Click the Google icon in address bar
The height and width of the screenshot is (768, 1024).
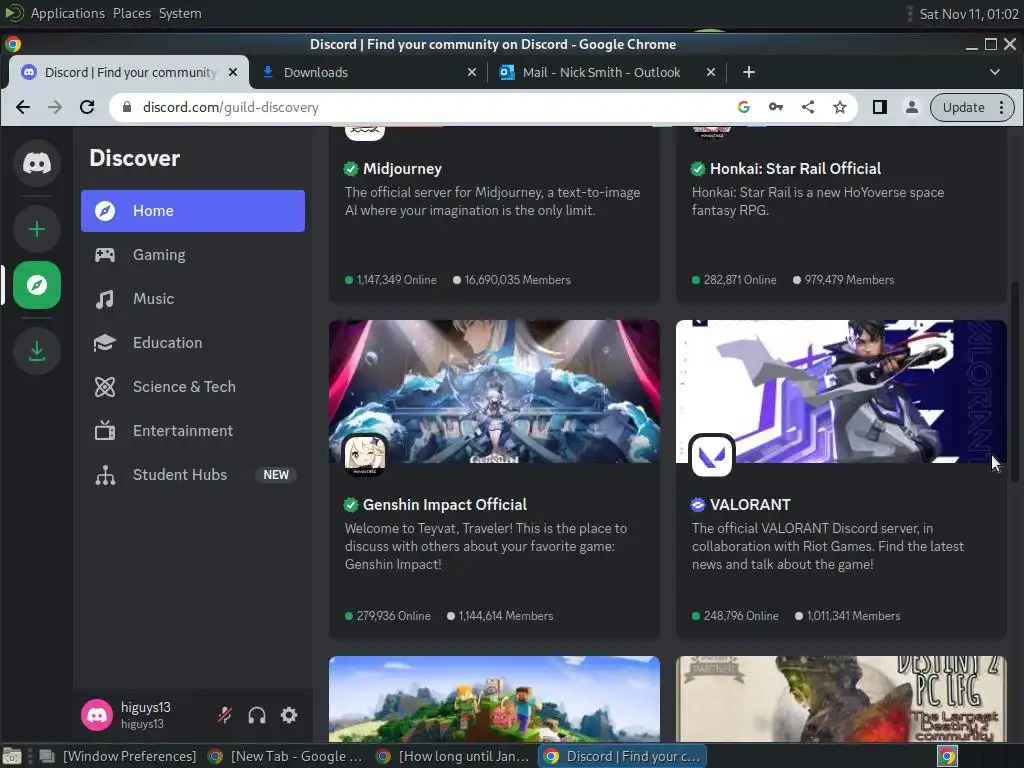(743, 107)
